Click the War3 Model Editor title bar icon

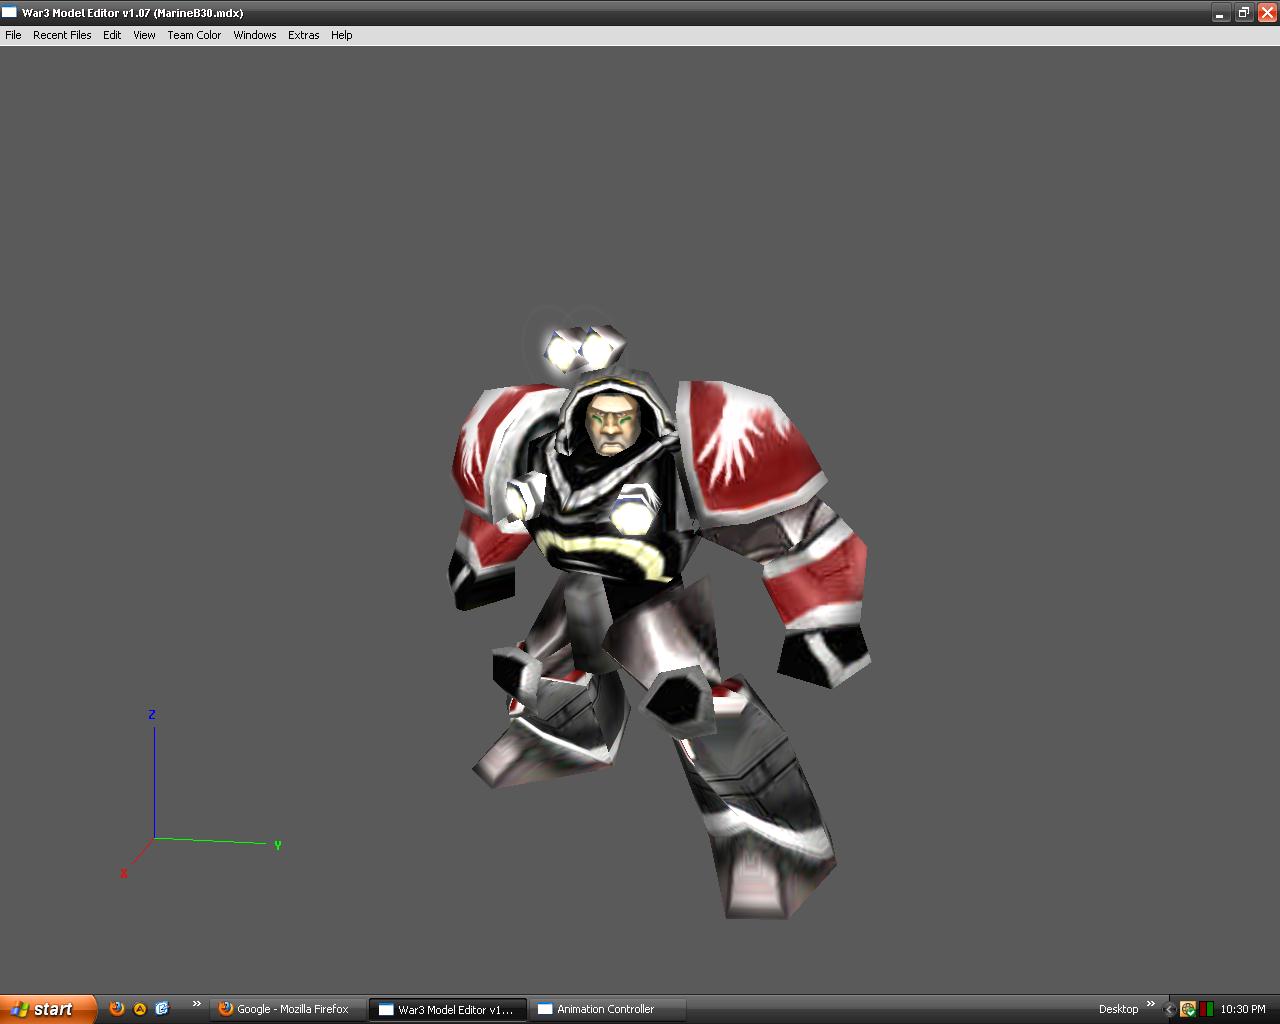tap(10, 13)
